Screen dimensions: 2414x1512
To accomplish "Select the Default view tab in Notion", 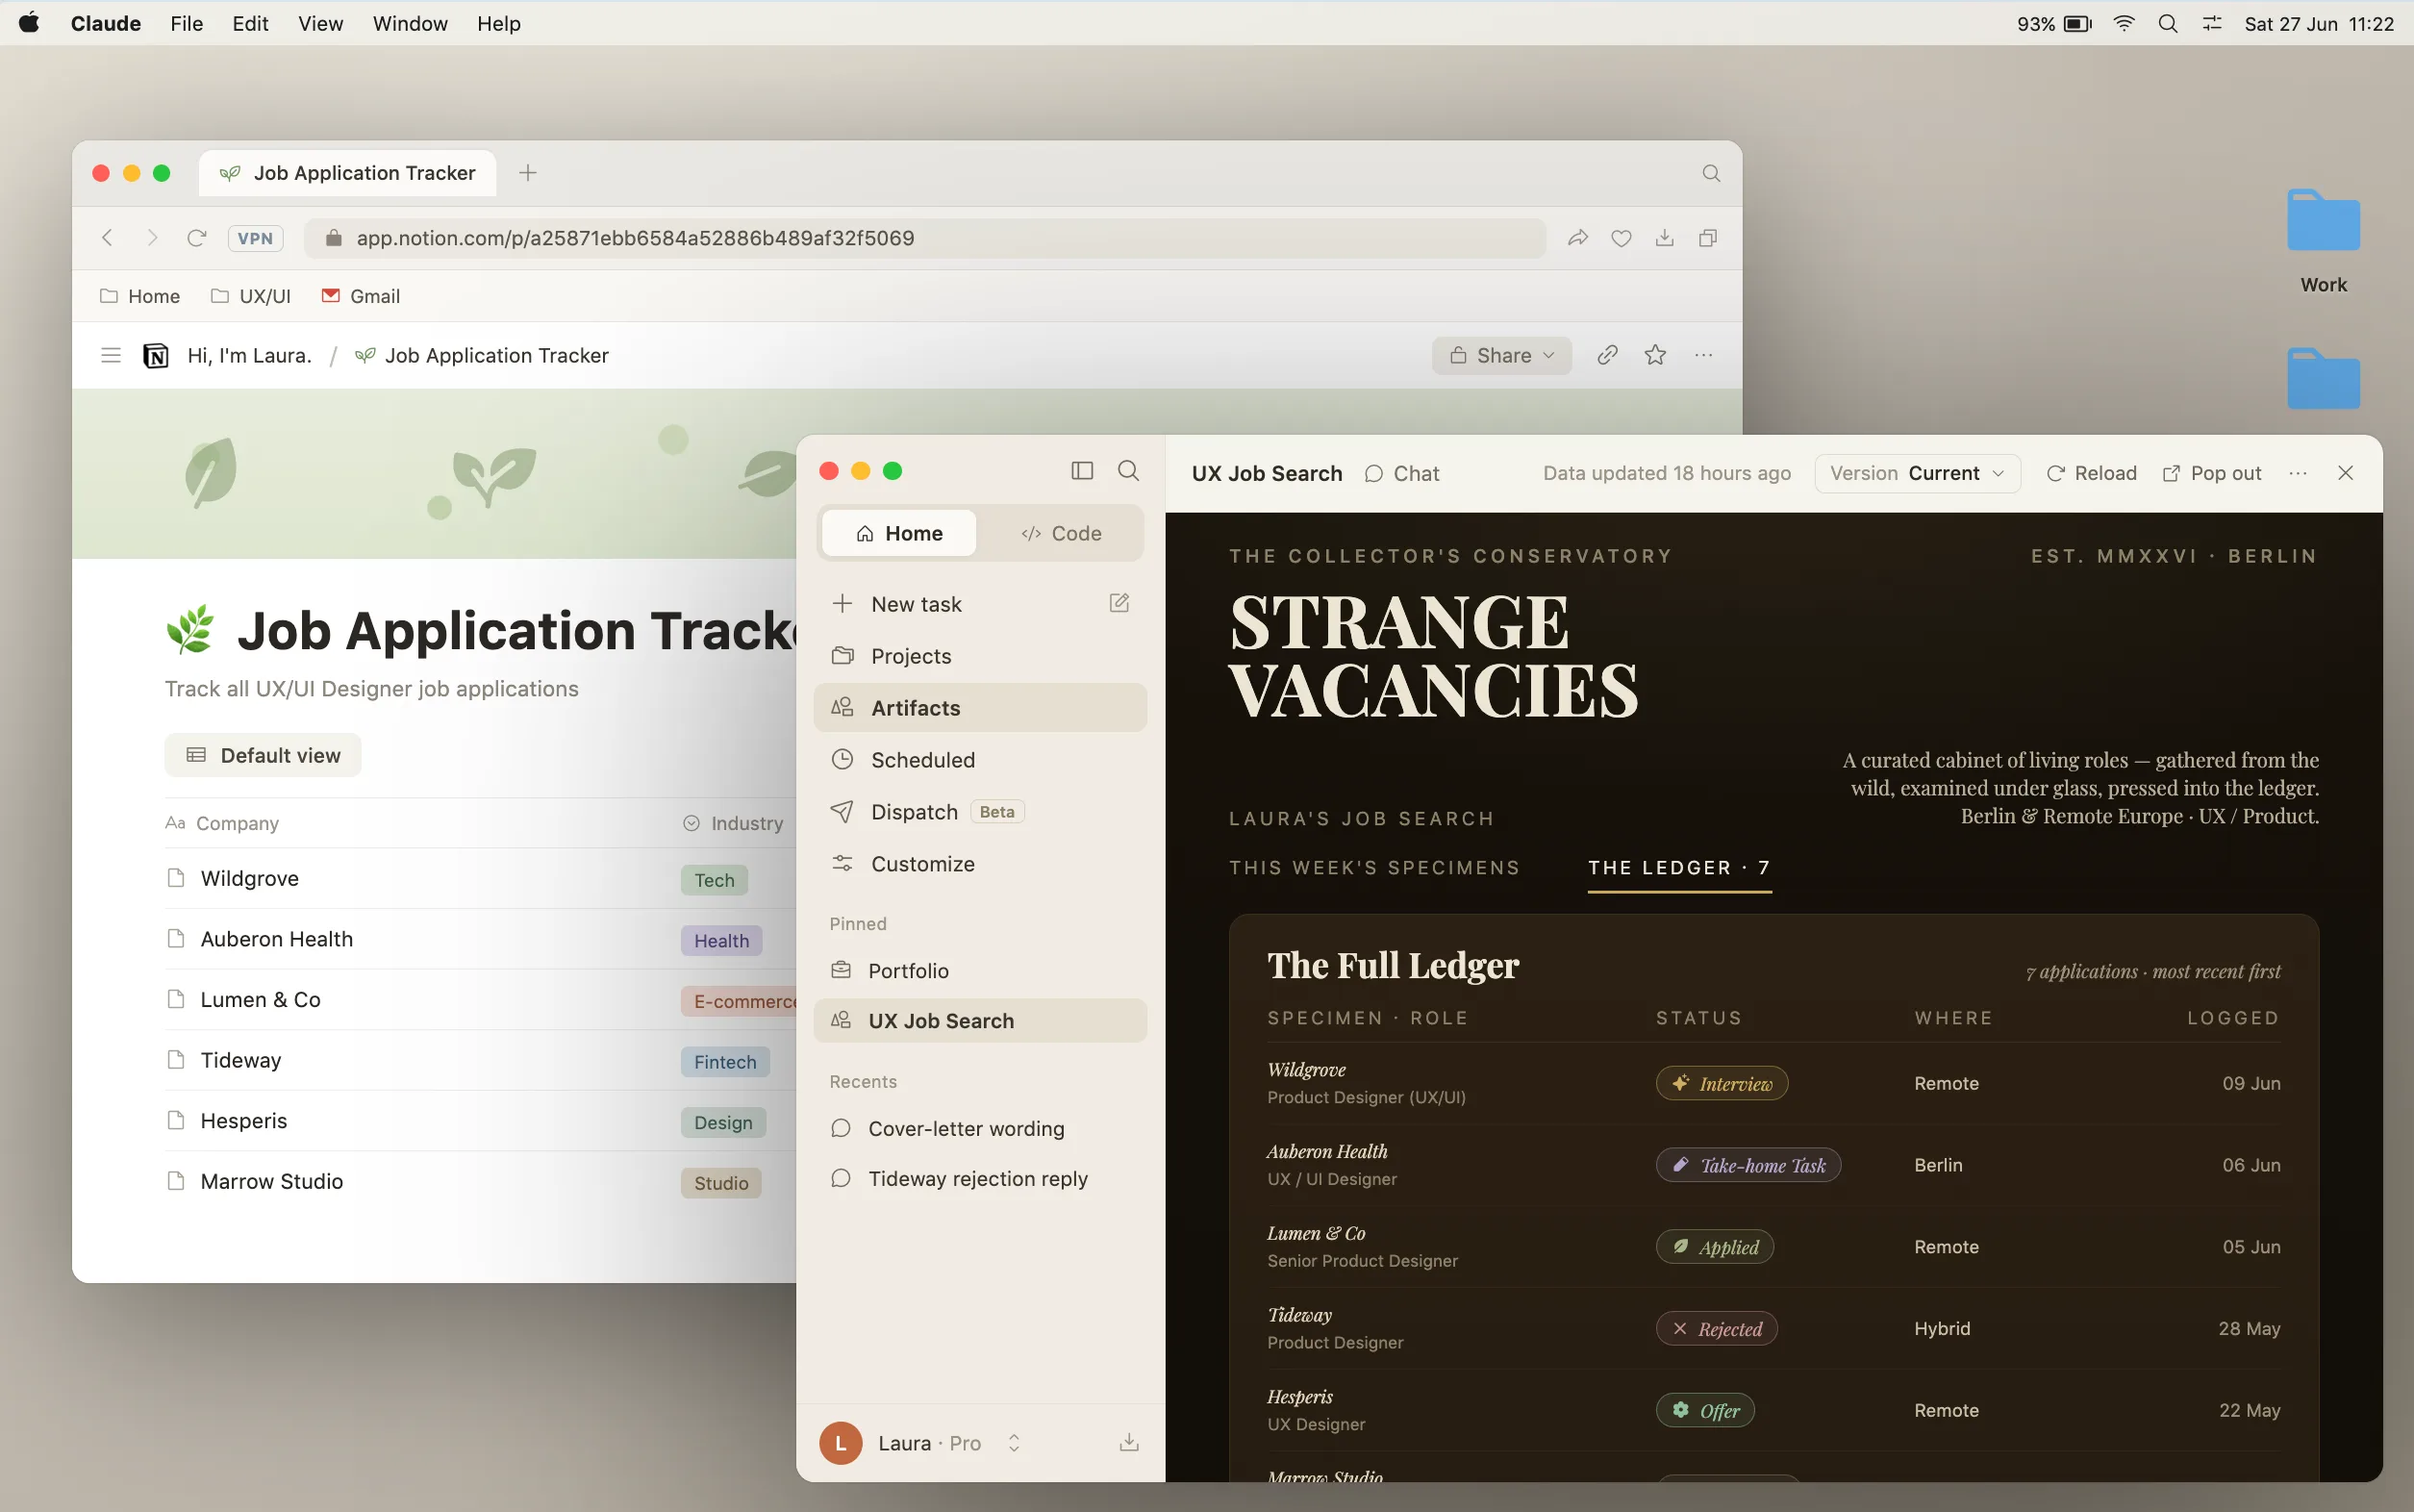I will pos(263,755).
